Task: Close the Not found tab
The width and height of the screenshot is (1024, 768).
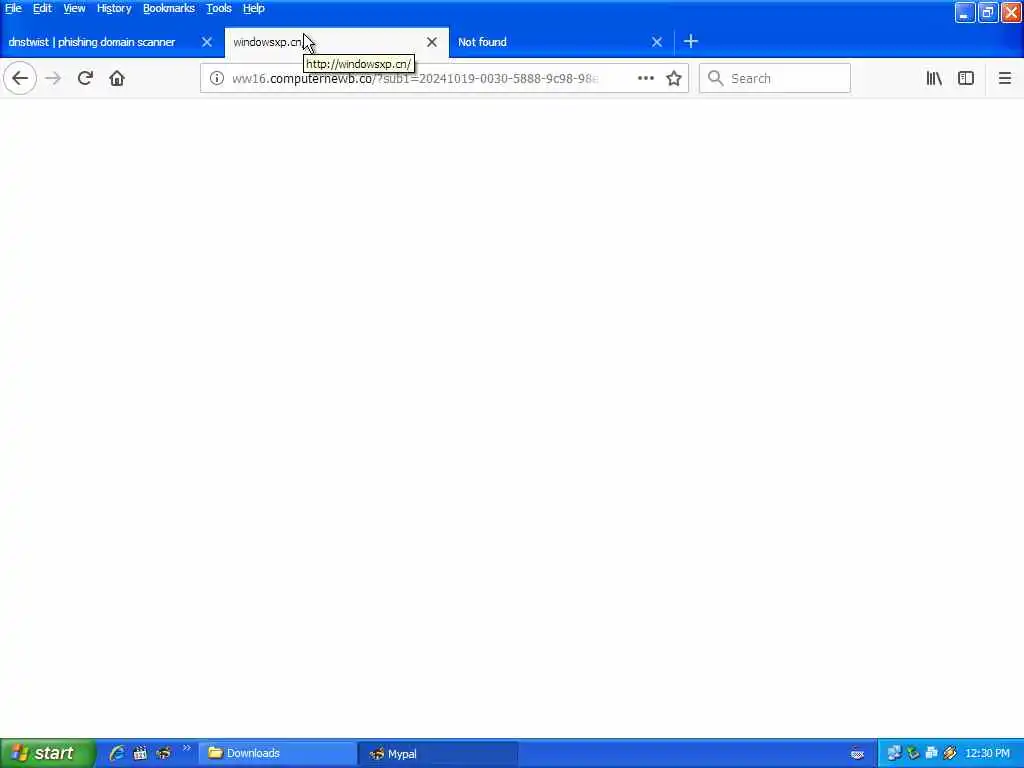Action: (x=657, y=42)
